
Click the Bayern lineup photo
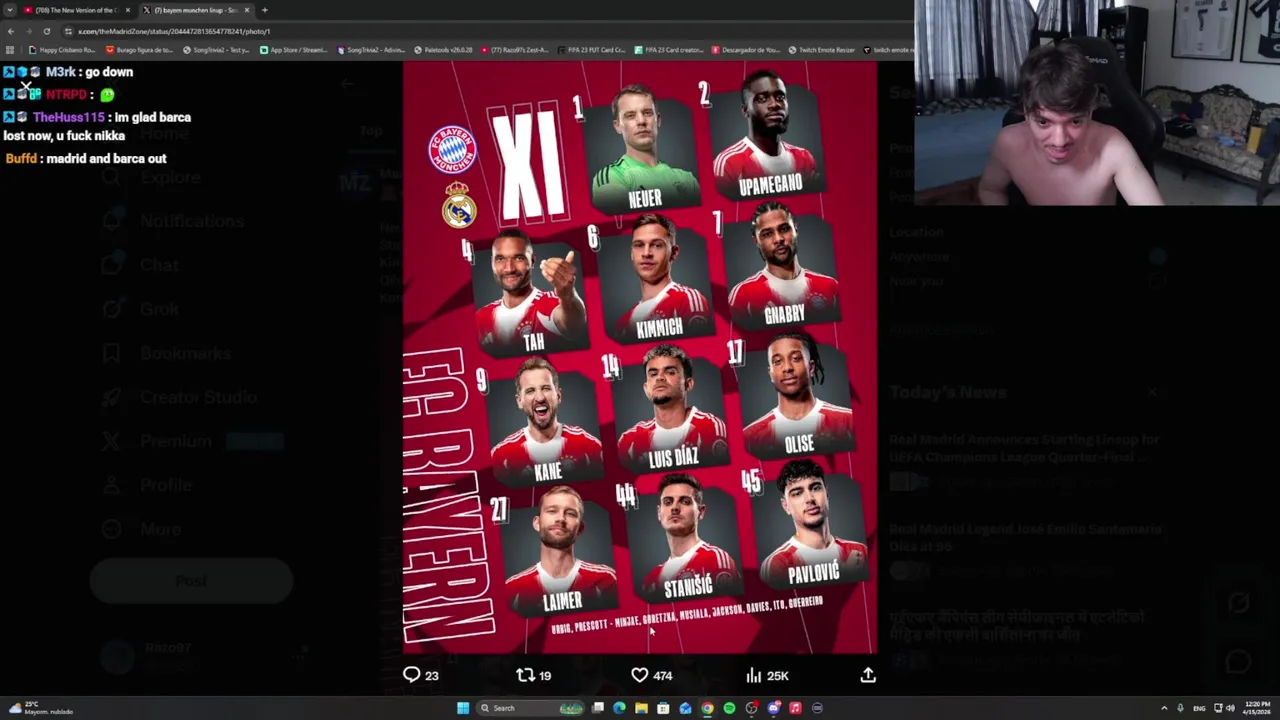pyautogui.click(x=640, y=357)
